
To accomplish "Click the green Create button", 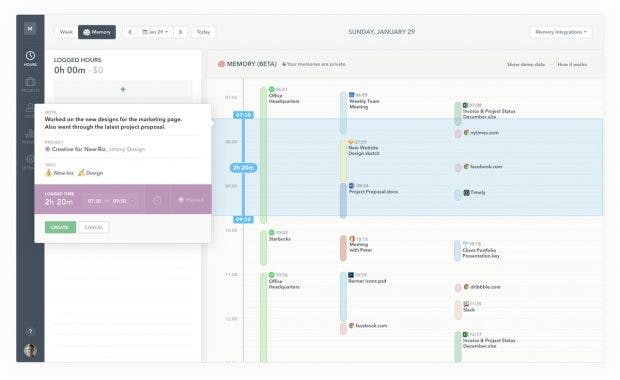I will click(x=60, y=227).
